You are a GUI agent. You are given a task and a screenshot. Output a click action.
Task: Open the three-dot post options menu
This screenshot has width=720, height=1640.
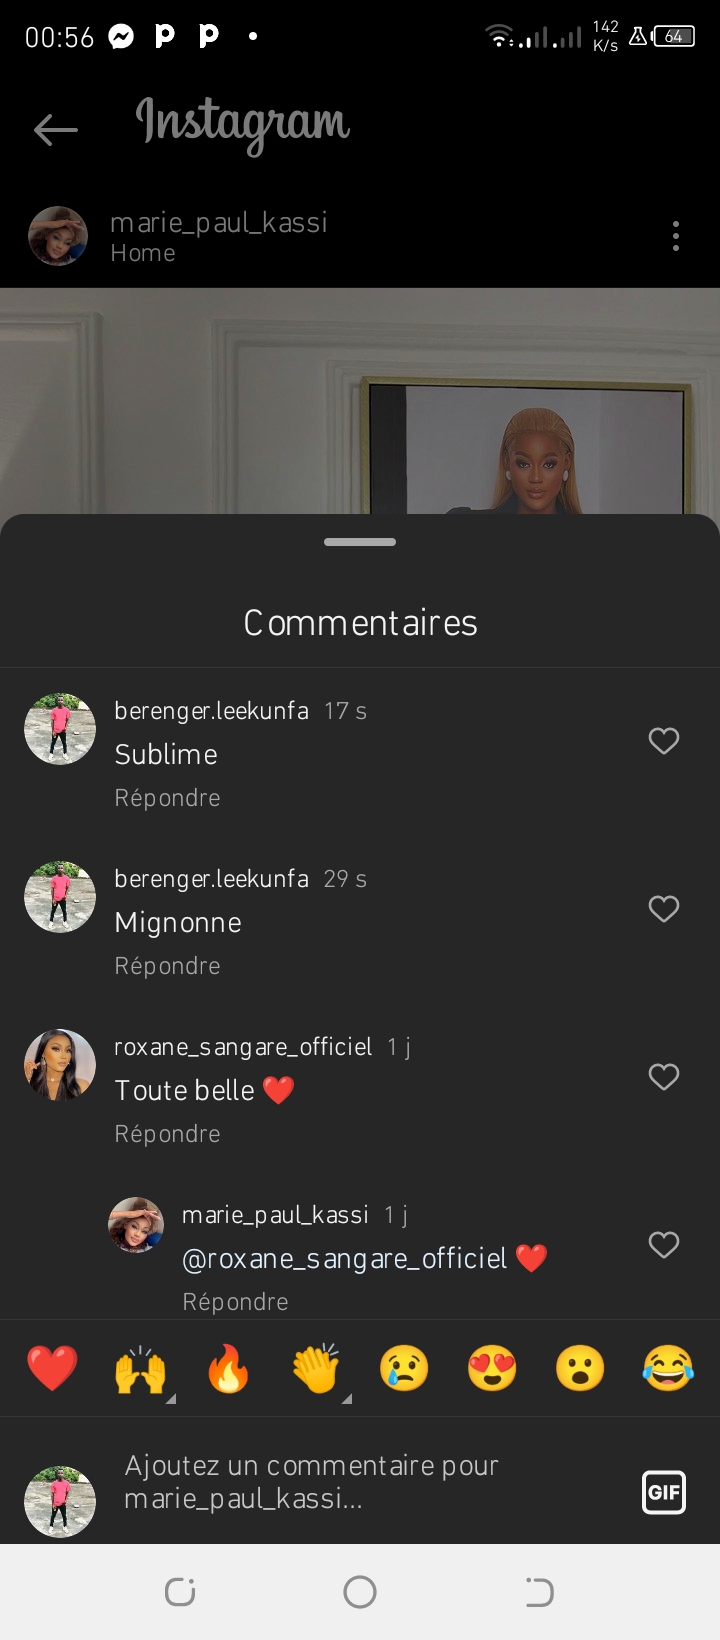[x=676, y=236]
